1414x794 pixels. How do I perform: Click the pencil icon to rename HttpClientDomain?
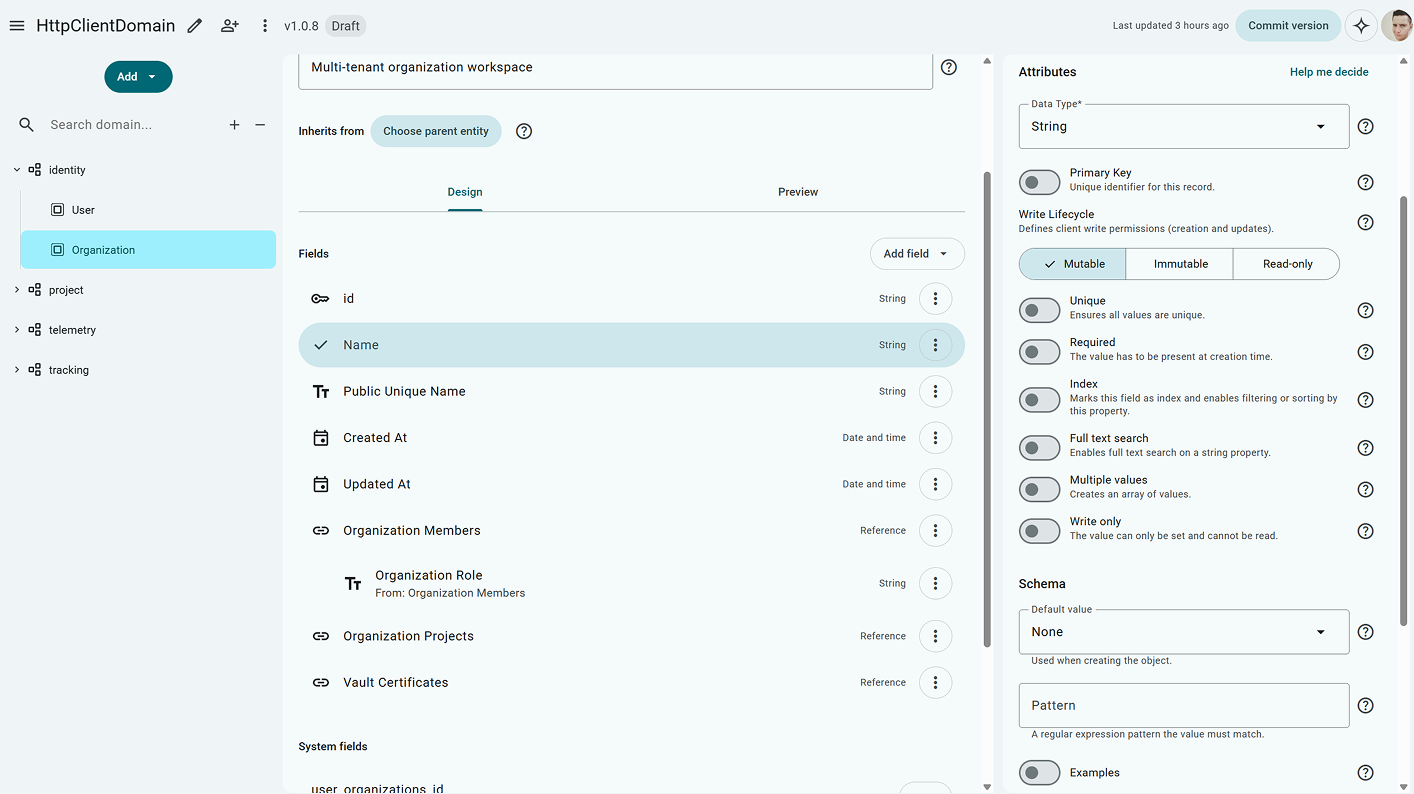[x=195, y=26]
